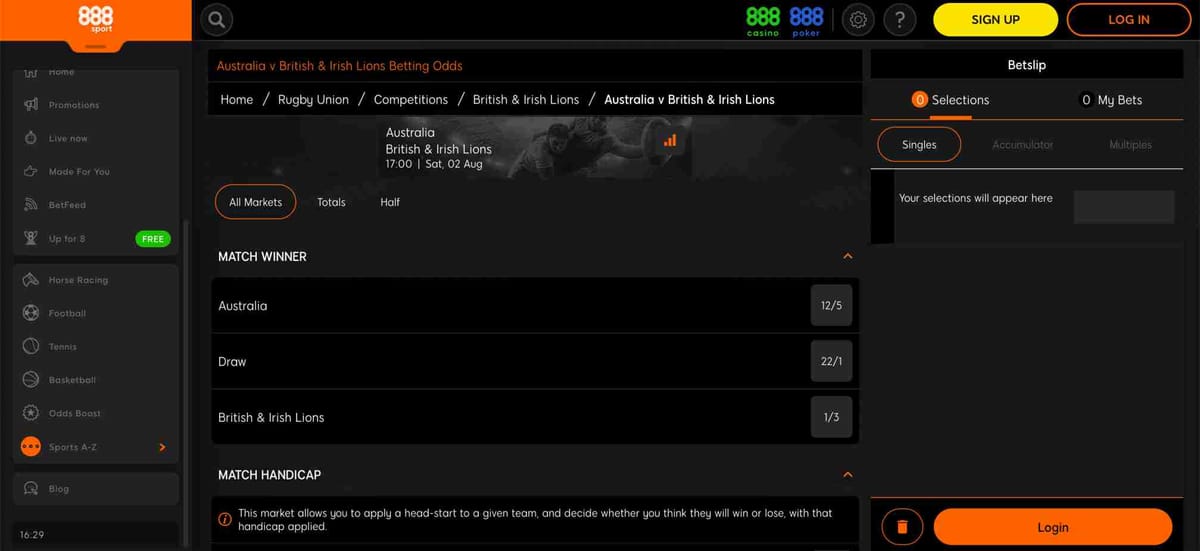Image resolution: width=1200 pixels, height=551 pixels.
Task: Click the SIGN UP button
Action: 995,20
